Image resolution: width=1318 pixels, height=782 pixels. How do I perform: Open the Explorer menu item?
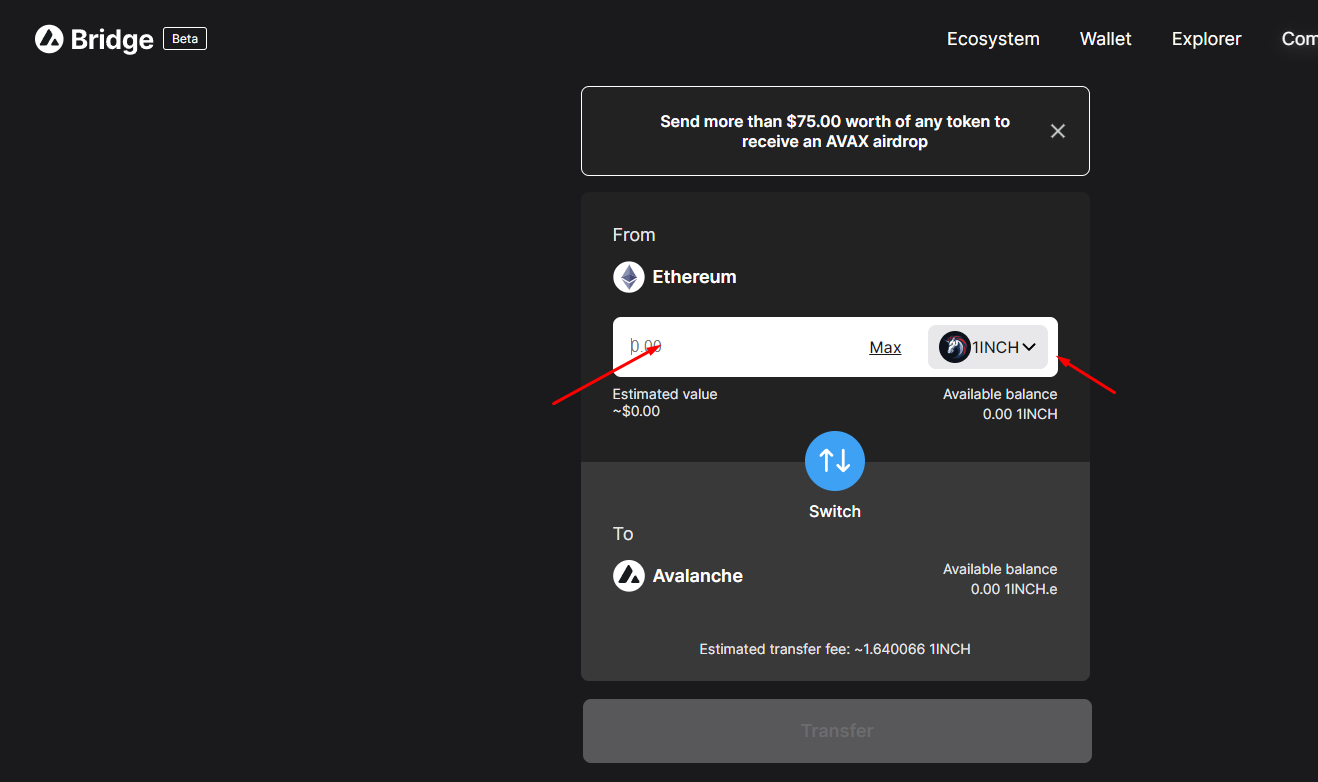point(1206,39)
